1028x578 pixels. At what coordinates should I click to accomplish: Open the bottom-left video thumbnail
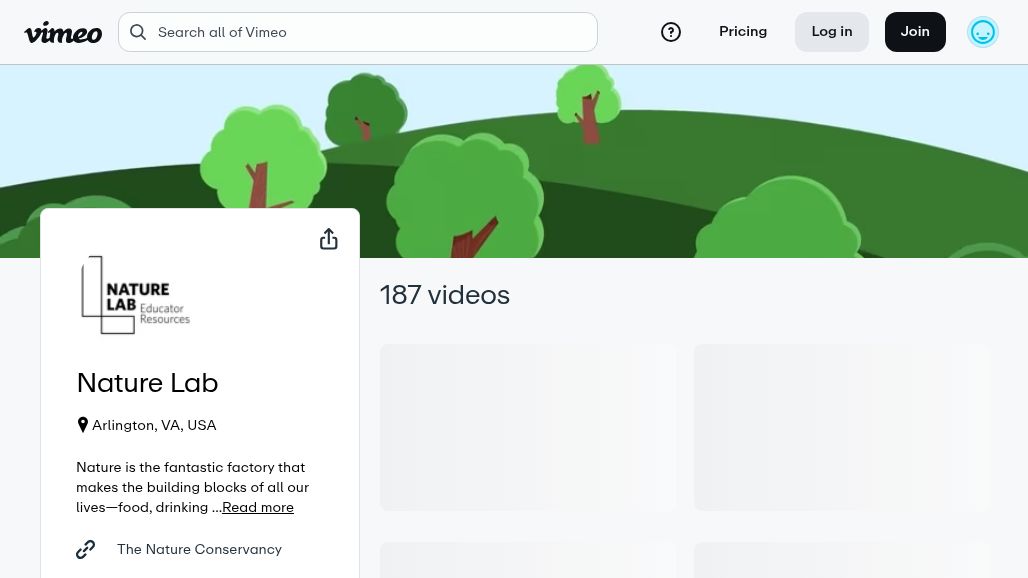[527, 560]
